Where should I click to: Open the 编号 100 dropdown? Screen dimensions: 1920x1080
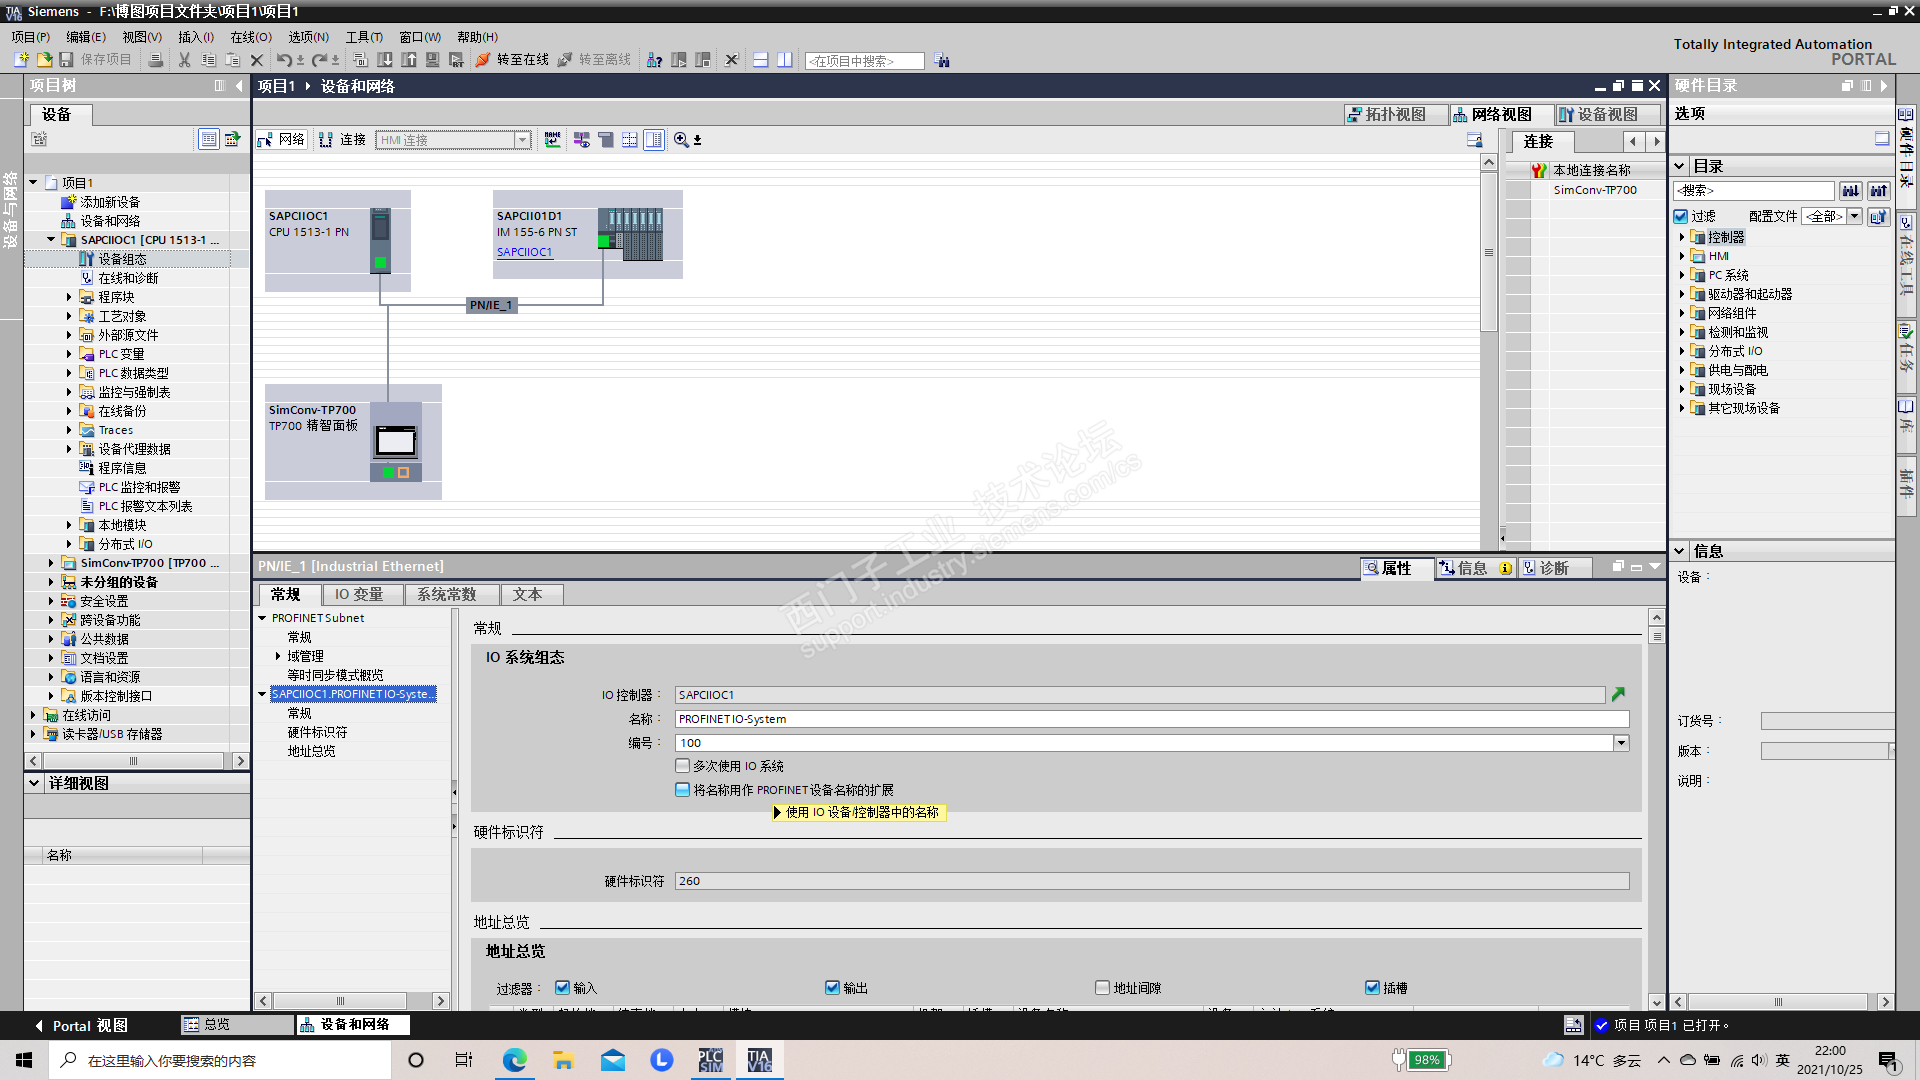[1621, 743]
